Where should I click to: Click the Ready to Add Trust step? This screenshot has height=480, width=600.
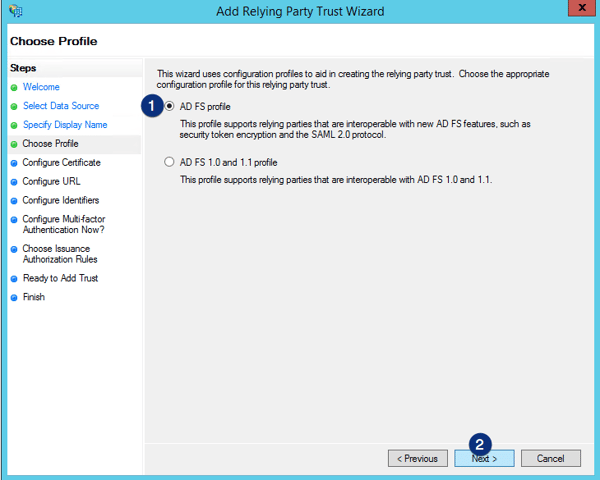pos(60,278)
